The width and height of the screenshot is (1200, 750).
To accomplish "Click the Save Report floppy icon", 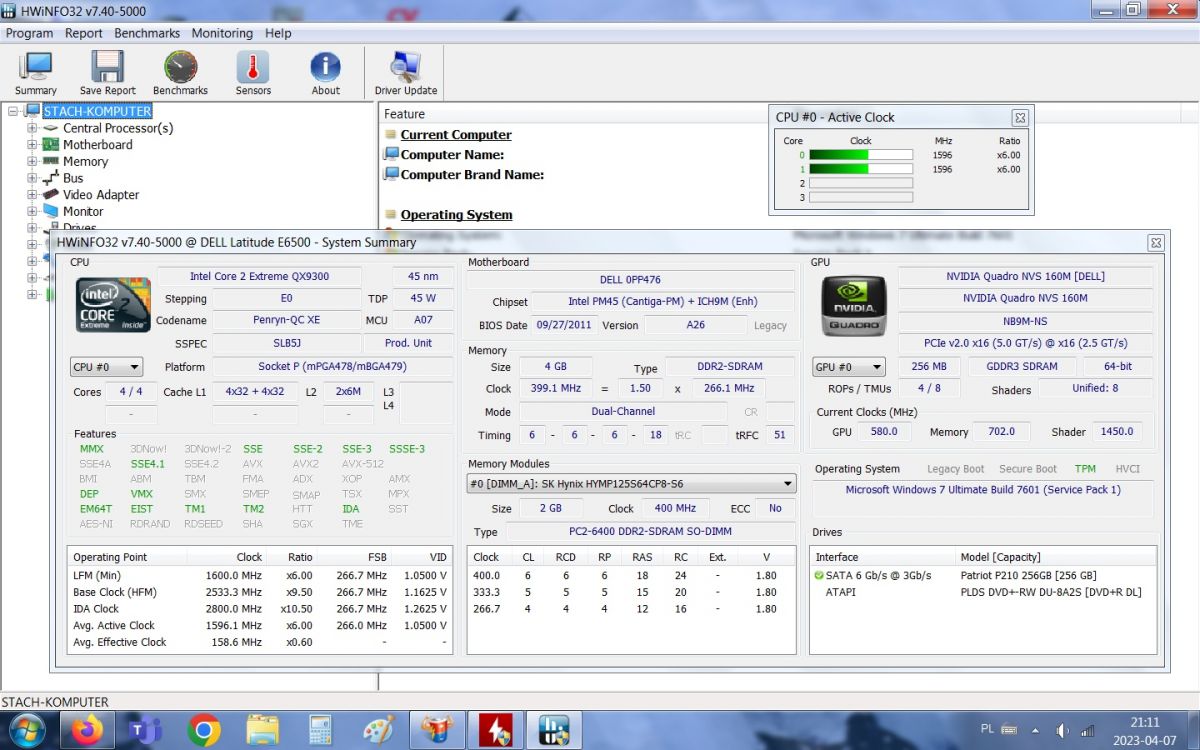I will [107, 73].
